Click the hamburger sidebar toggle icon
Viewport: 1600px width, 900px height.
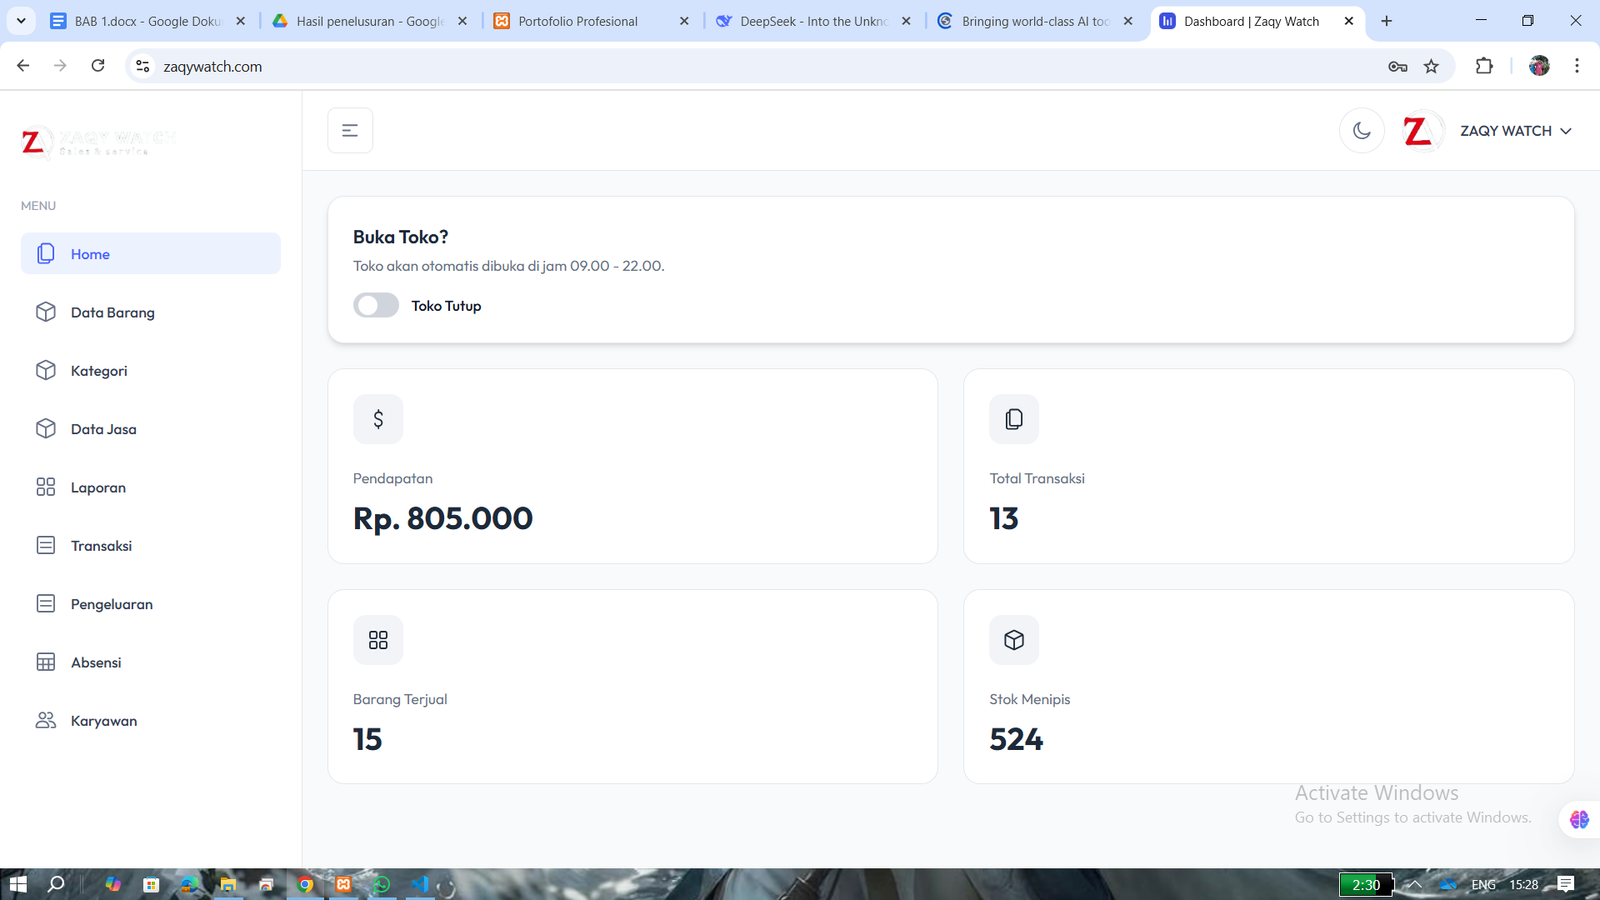tap(350, 131)
